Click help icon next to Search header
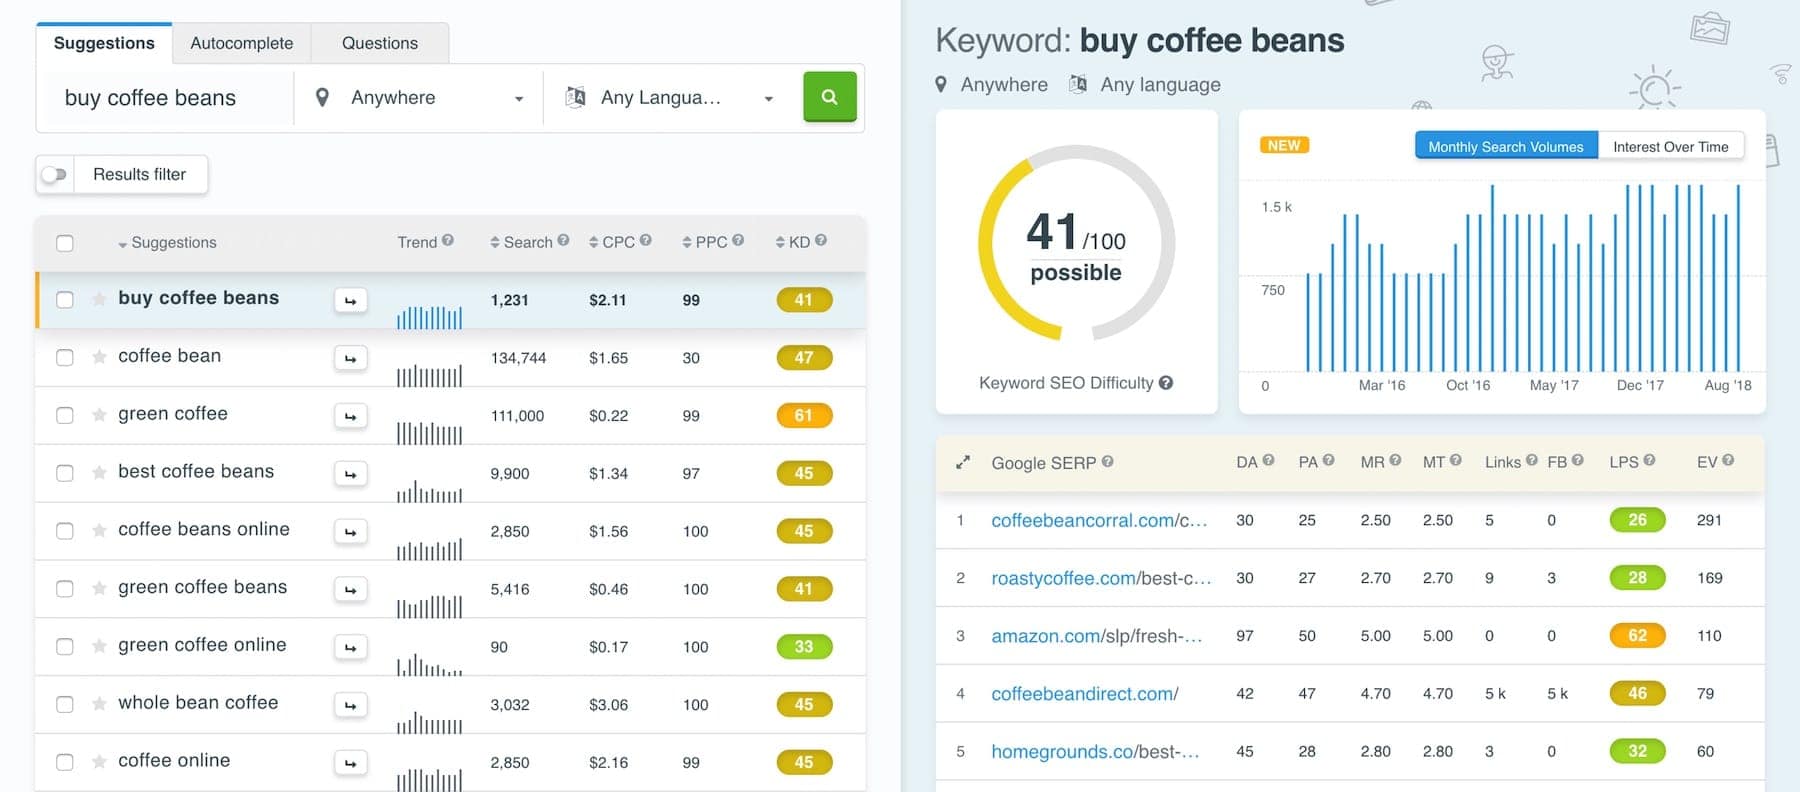Screen dimensions: 1800x792 (x=563, y=240)
